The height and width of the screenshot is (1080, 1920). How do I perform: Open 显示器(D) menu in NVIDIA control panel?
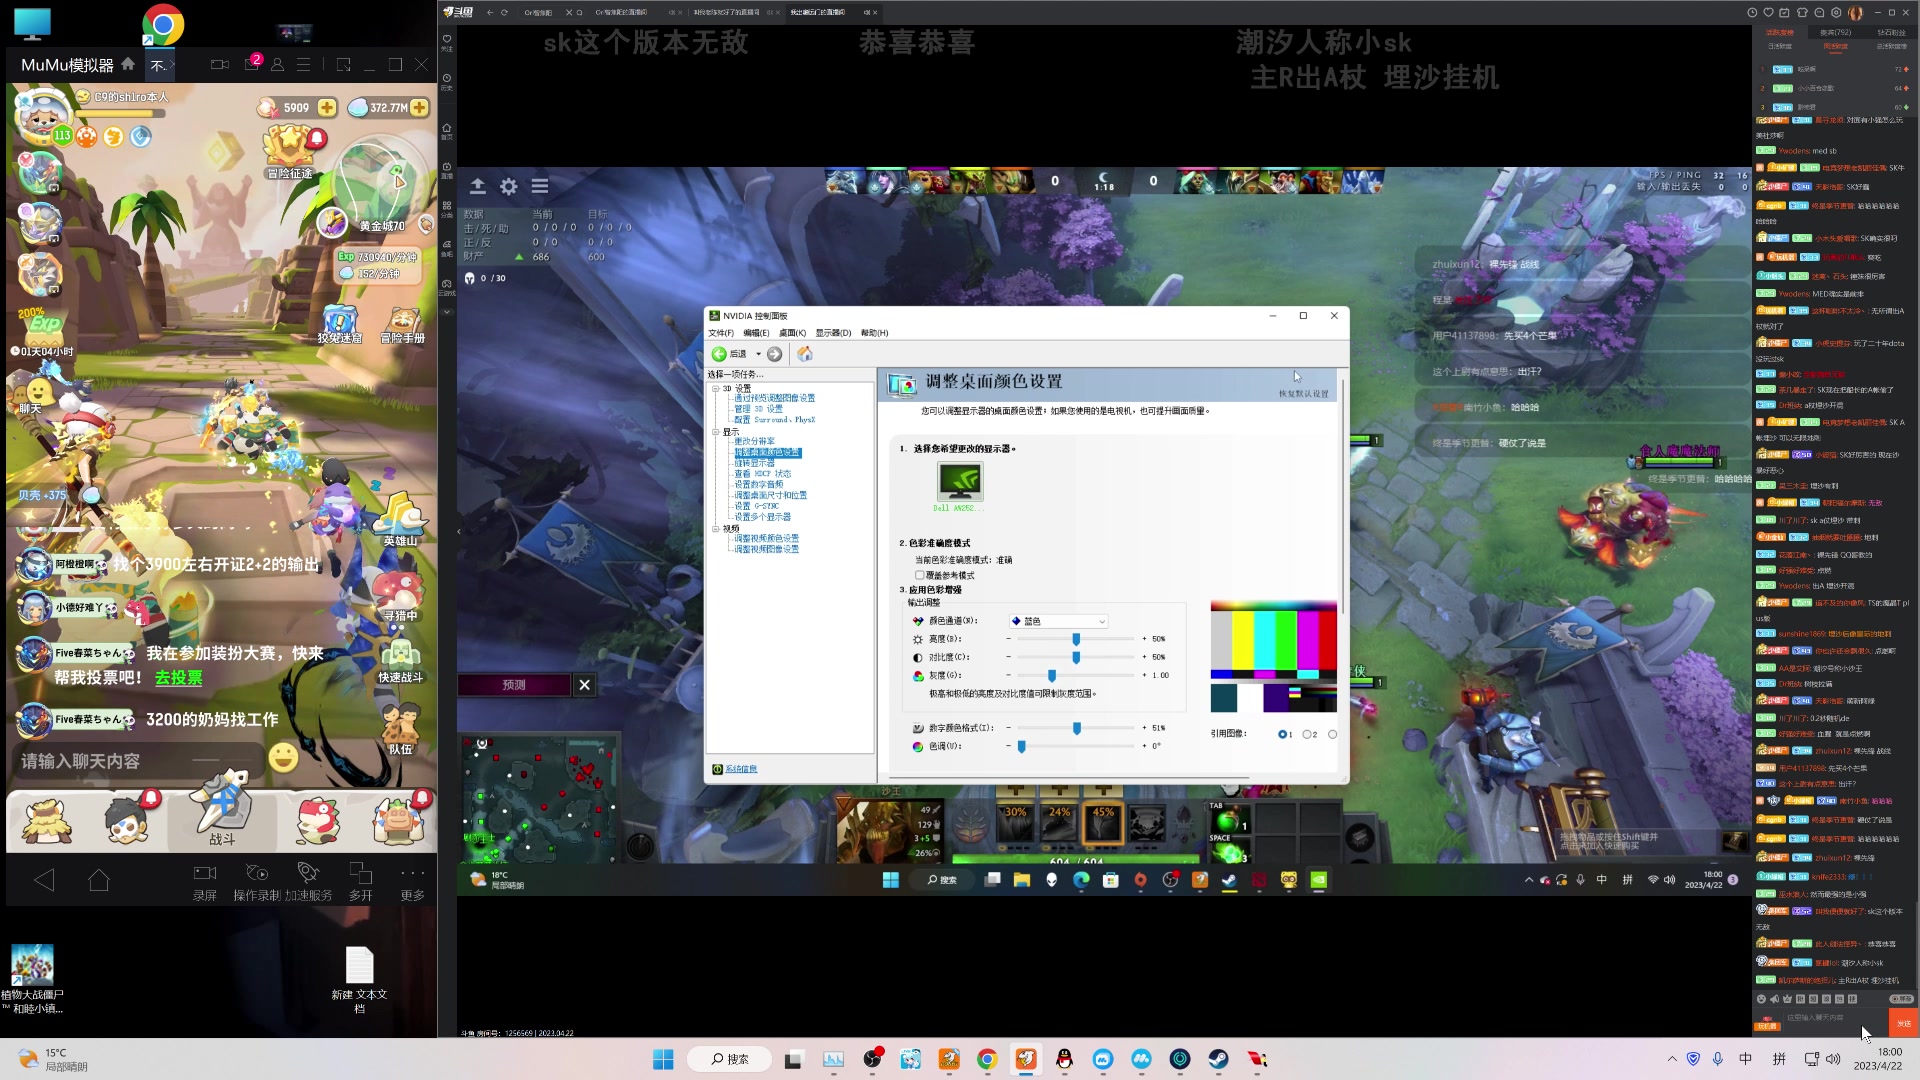pyautogui.click(x=833, y=333)
